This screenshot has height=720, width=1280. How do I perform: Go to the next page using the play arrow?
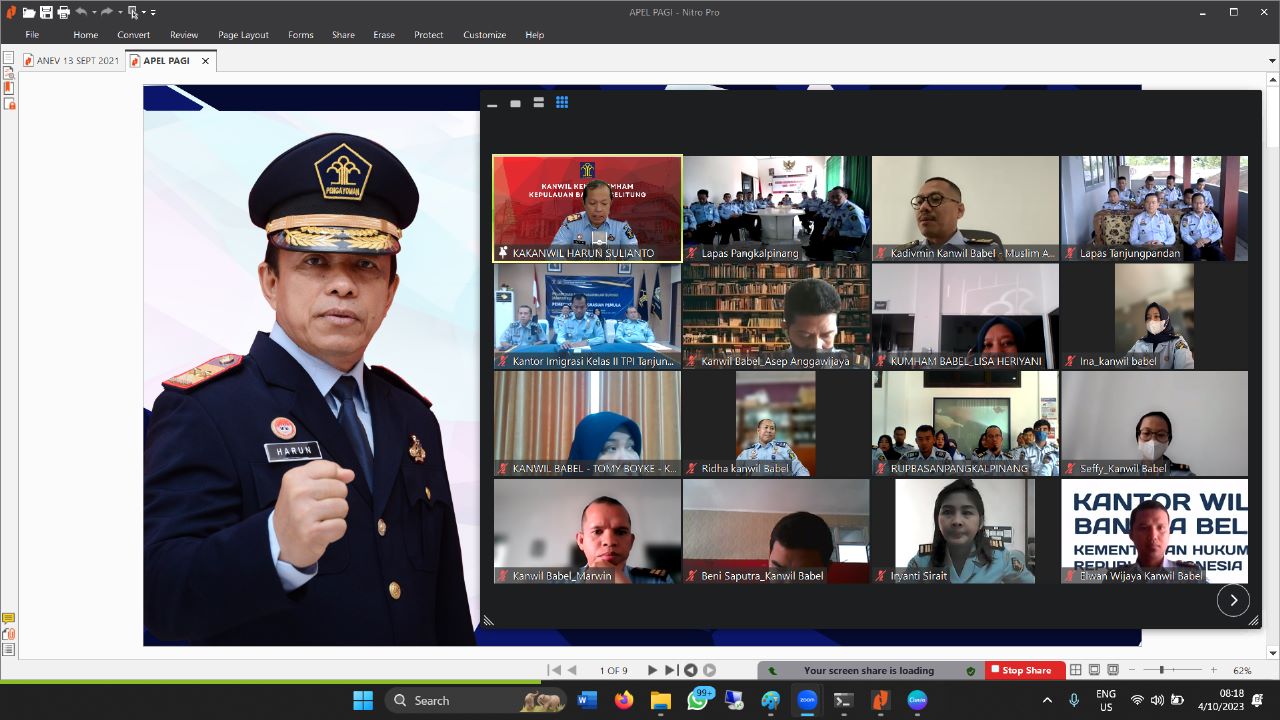(652, 670)
